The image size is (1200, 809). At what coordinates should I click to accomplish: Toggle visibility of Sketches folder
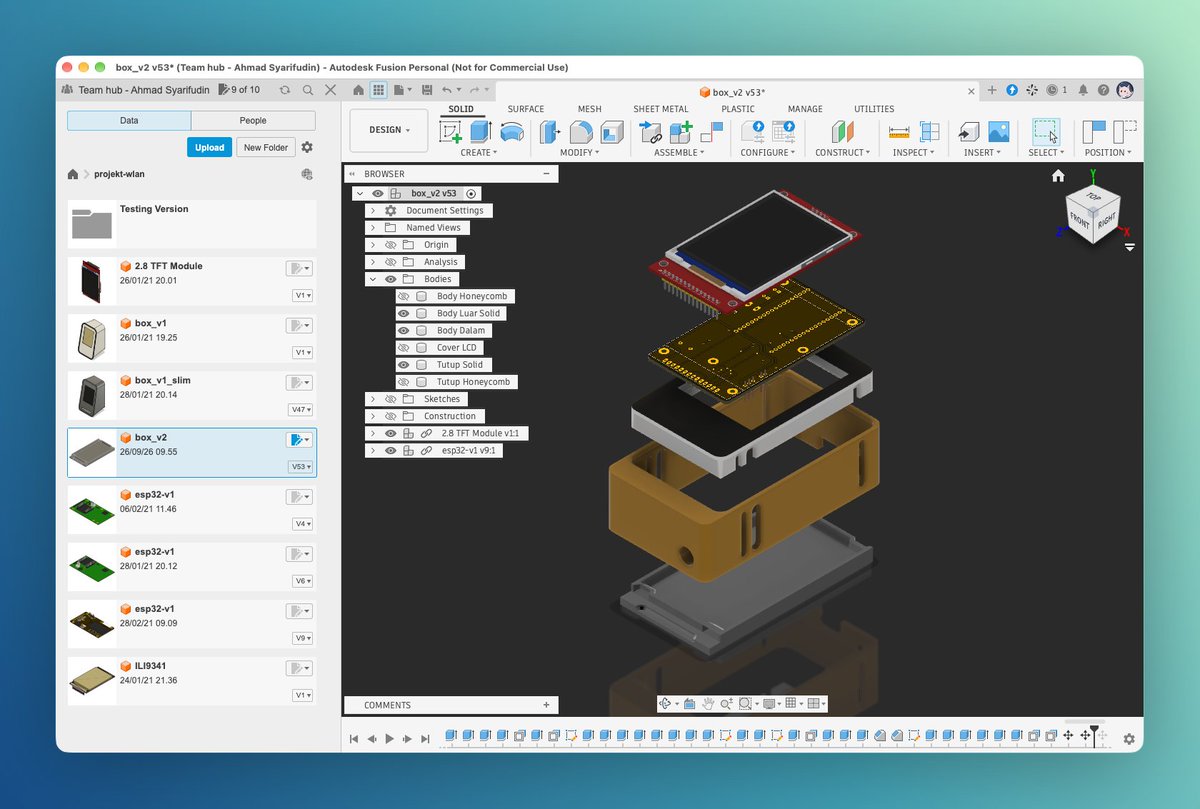[x=391, y=399]
